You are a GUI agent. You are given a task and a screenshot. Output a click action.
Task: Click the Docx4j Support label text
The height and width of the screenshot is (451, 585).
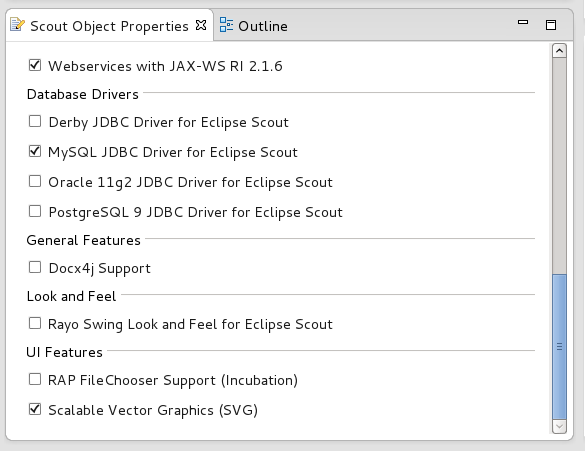pos(100,269)
